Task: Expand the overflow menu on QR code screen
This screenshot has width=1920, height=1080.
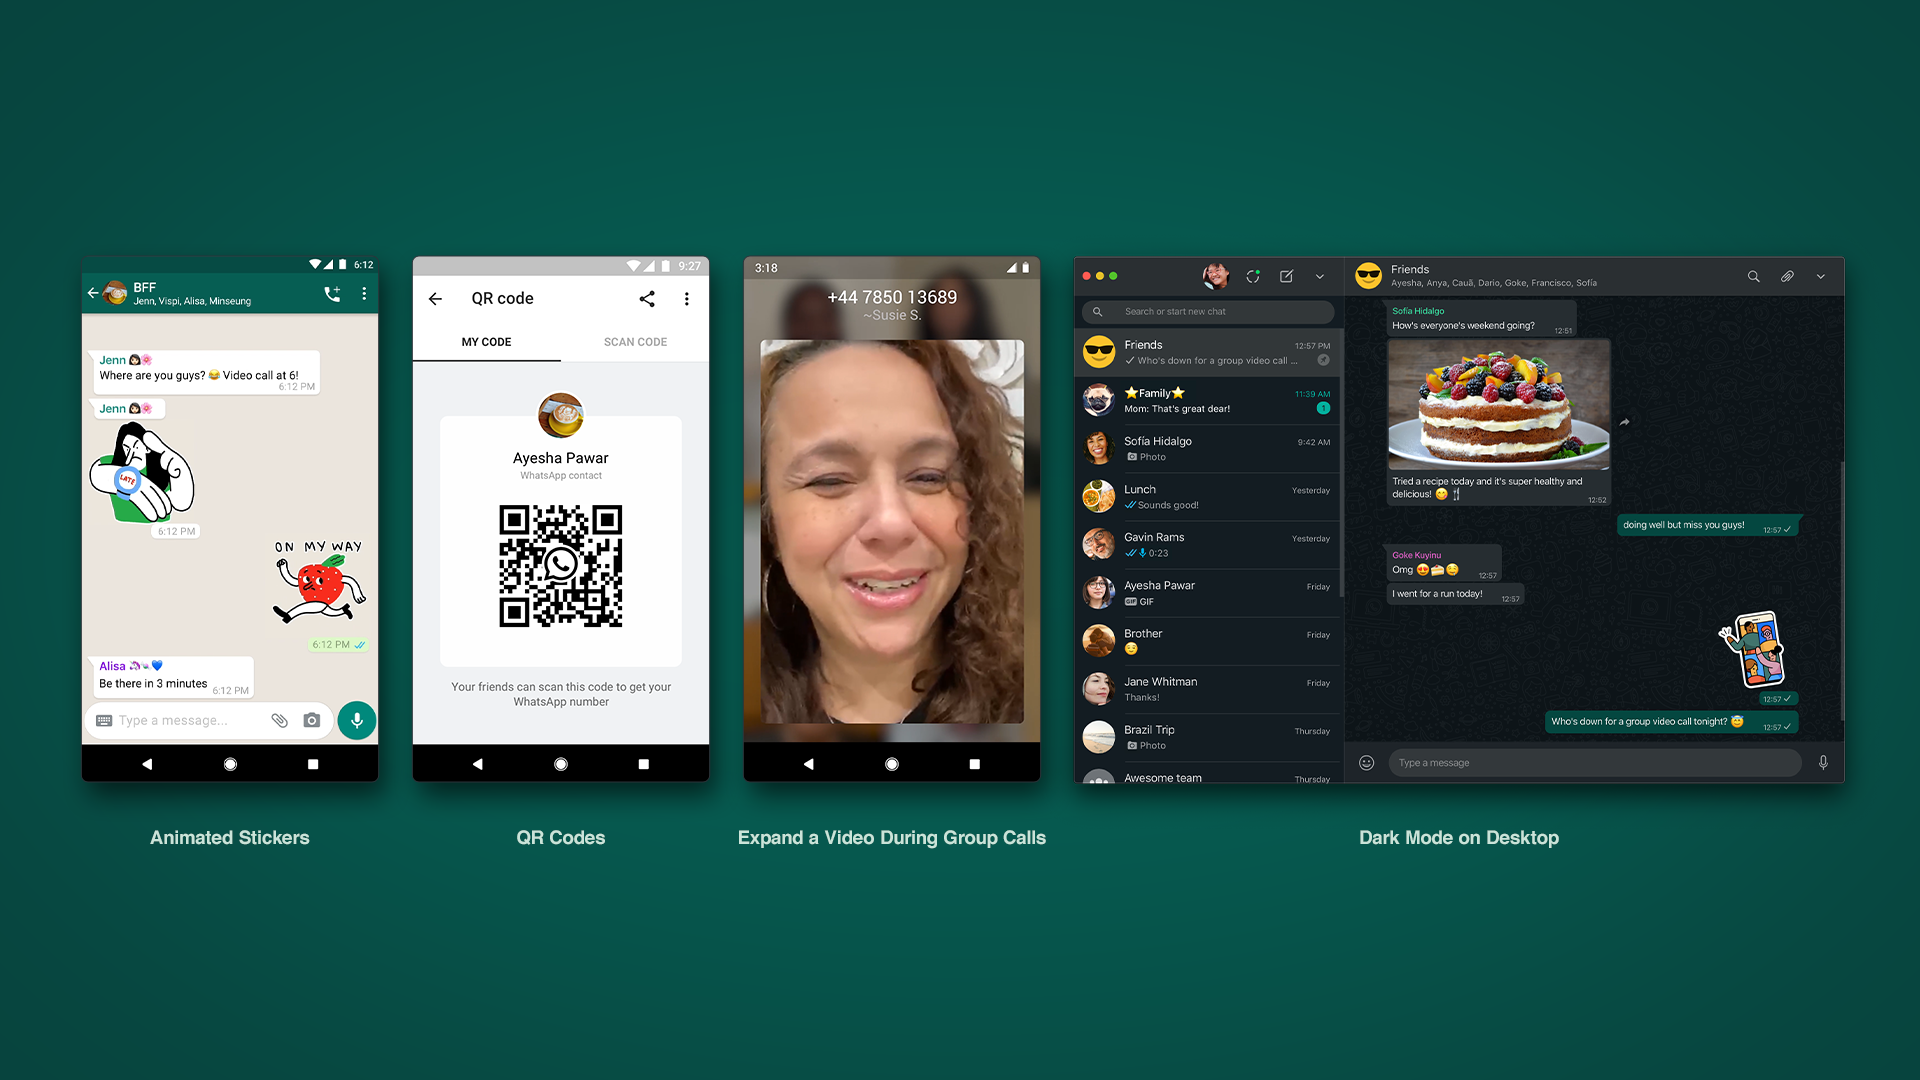Action: pos(687,298)
